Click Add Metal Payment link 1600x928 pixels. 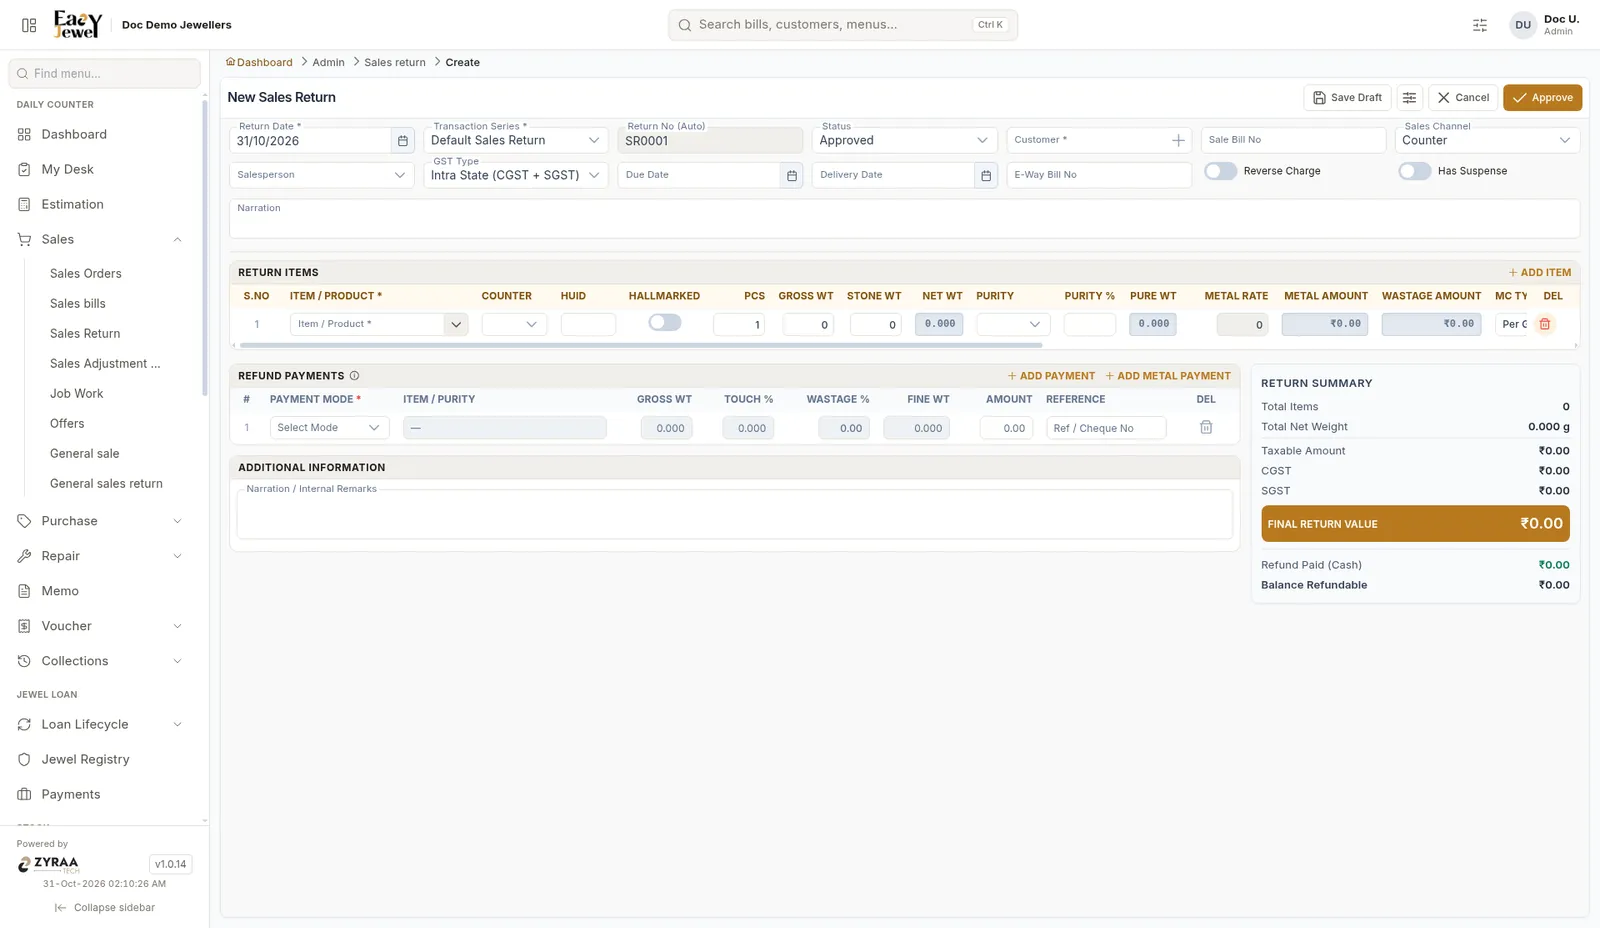pyautogui.click(x=1168, y=376)
